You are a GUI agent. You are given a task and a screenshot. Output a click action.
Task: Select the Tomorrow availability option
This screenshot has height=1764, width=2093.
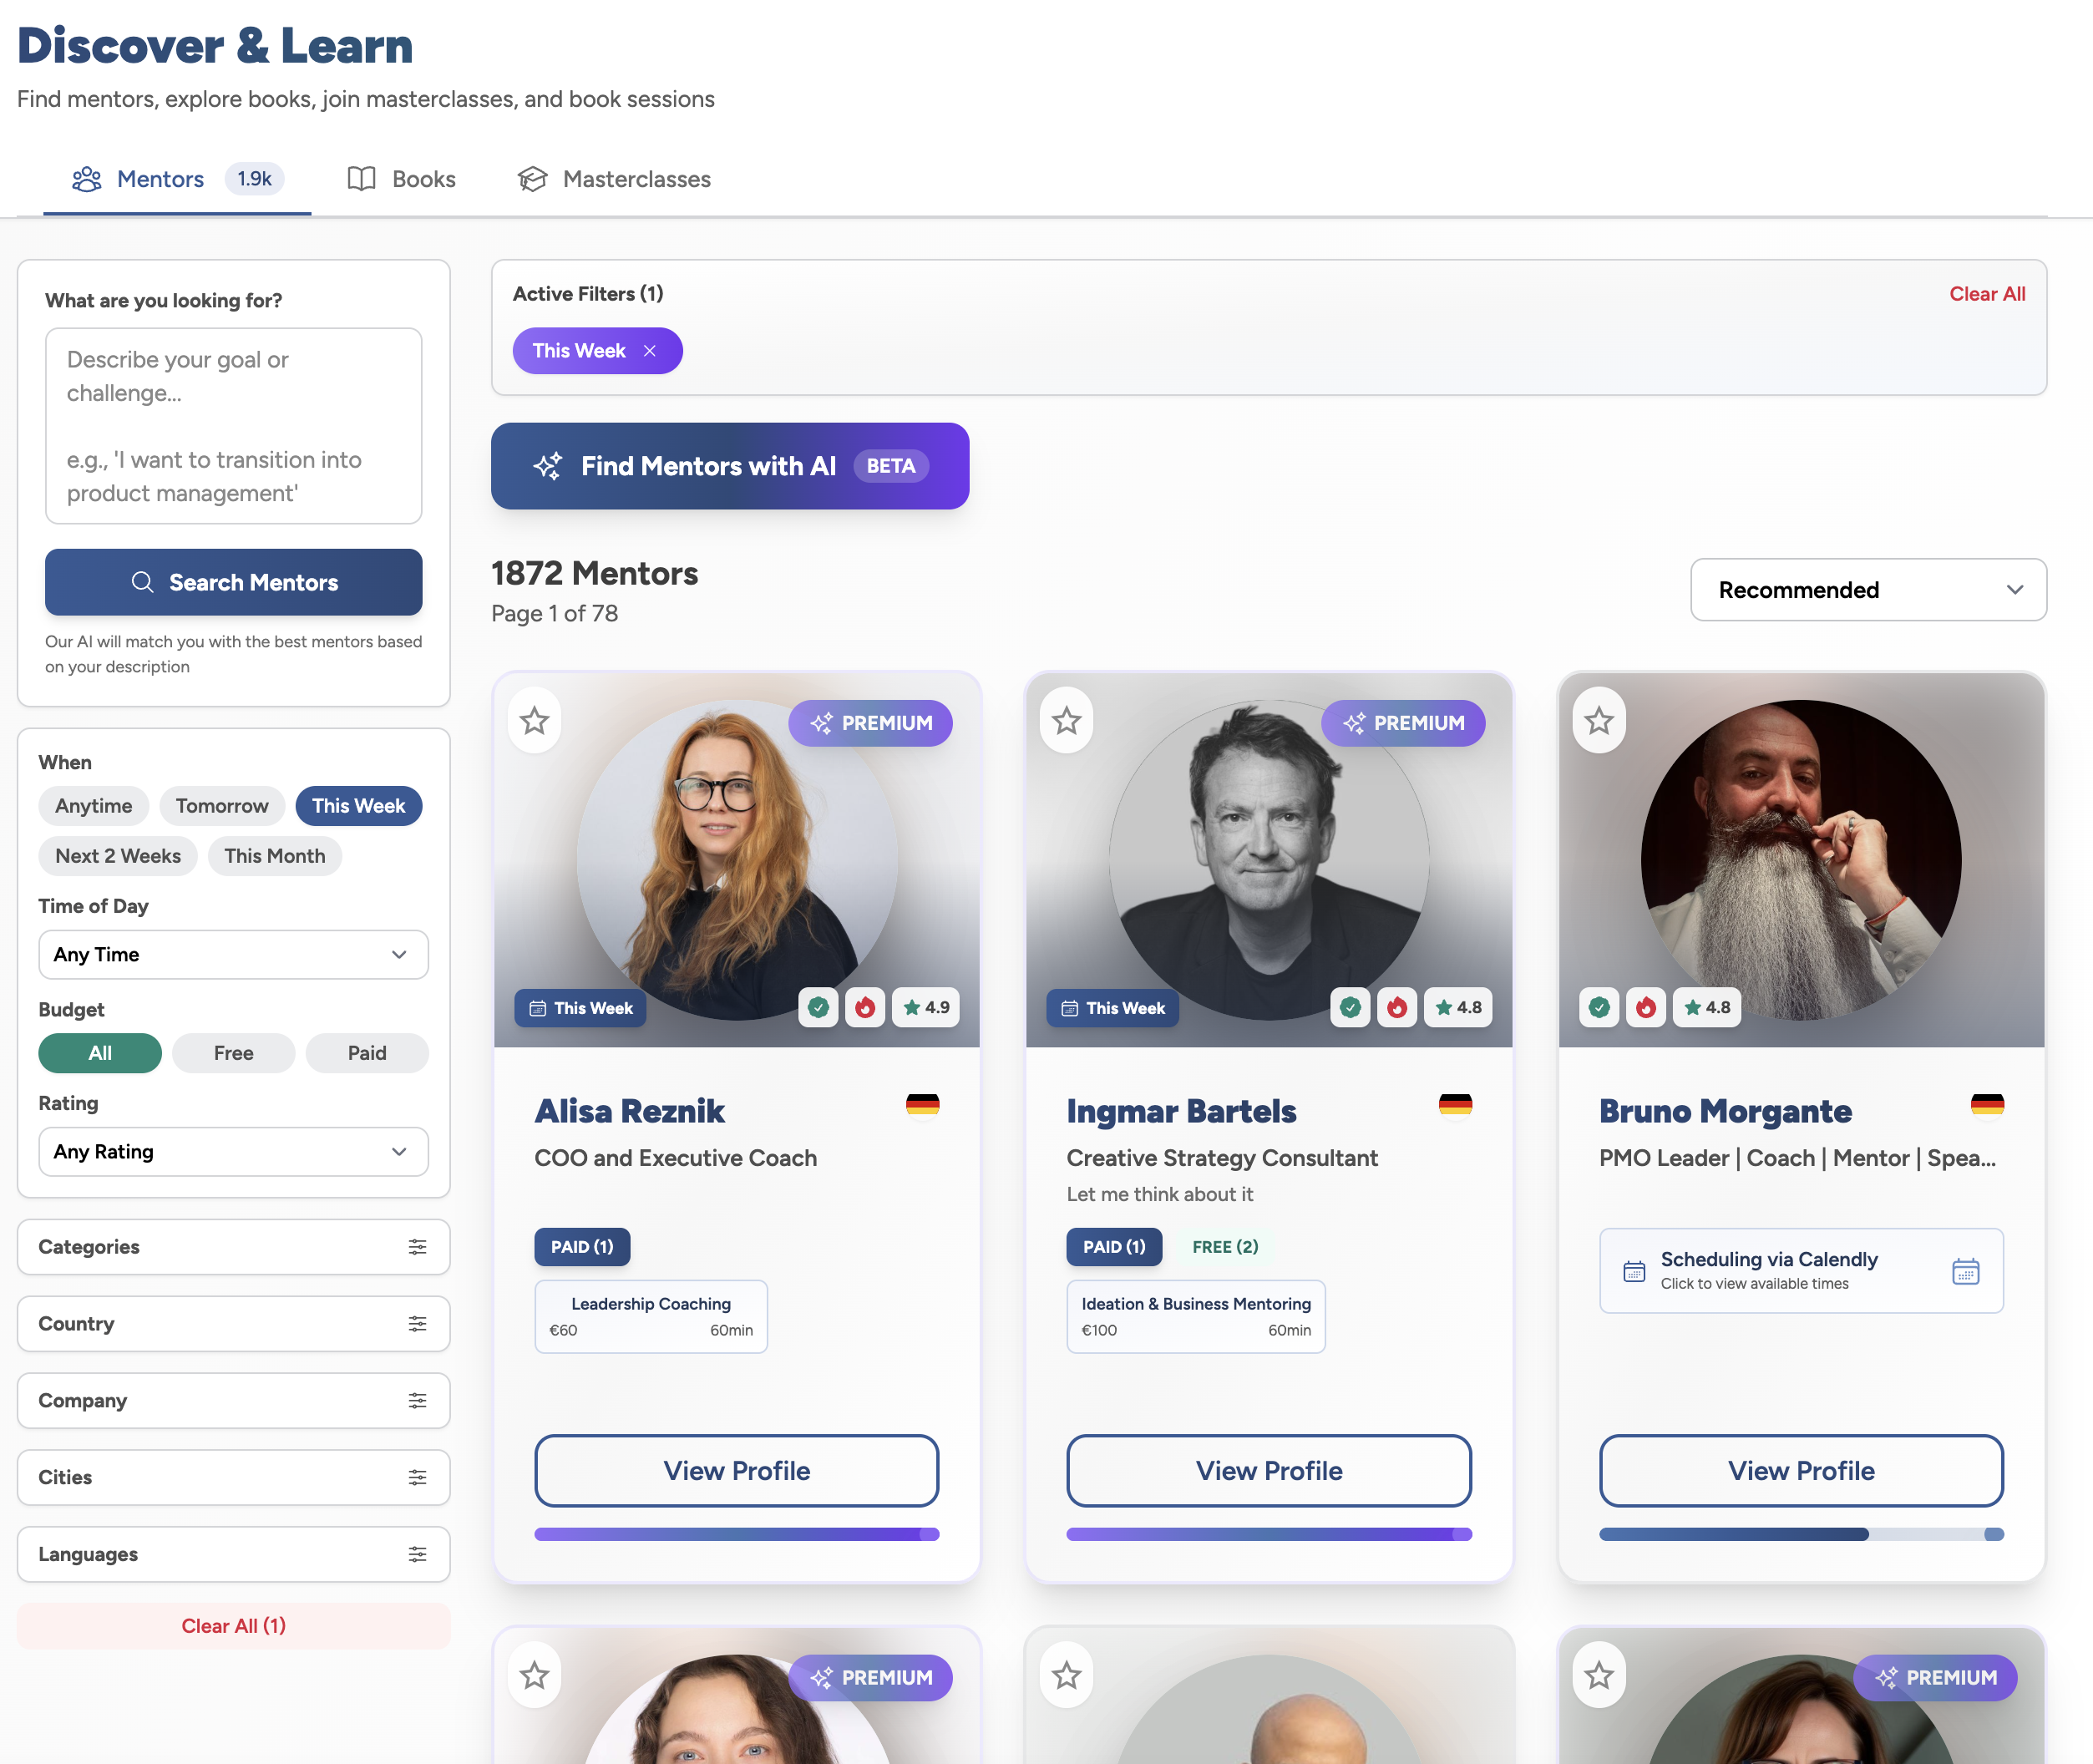coord(222,806)
